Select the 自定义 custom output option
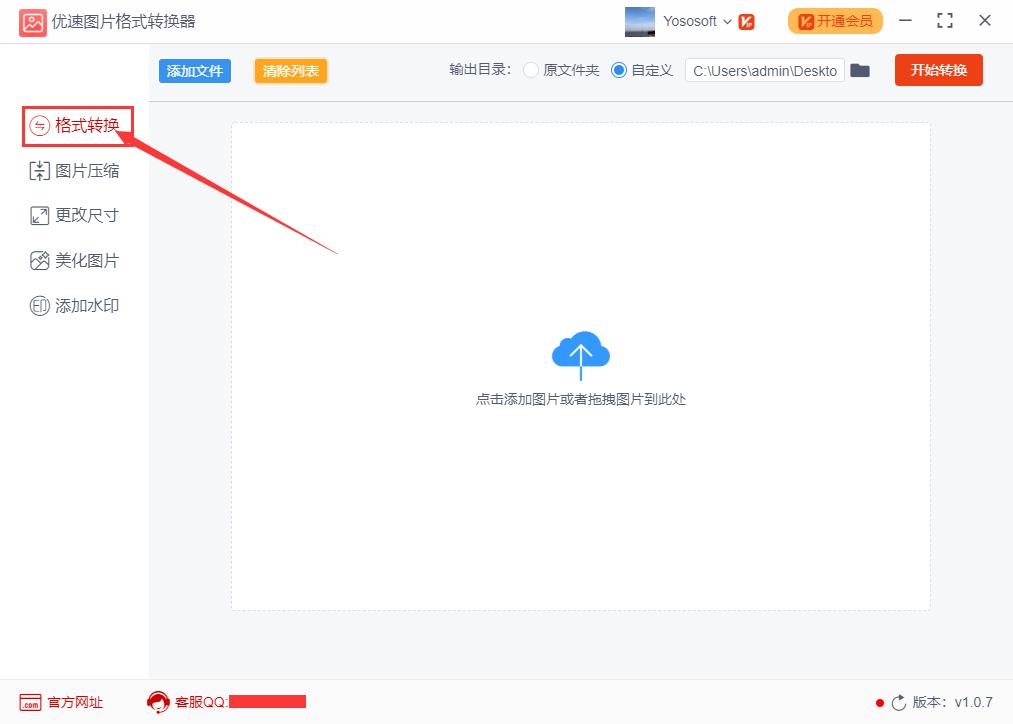This screenshot has width=1013, height=724. [x=618, y=70]
